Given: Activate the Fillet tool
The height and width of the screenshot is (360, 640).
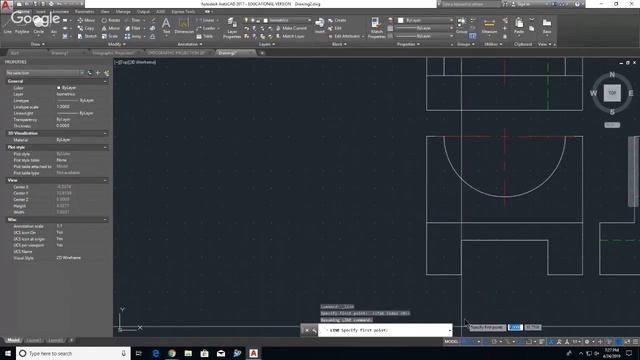Looking at the screenshot, I should [133, 28].
